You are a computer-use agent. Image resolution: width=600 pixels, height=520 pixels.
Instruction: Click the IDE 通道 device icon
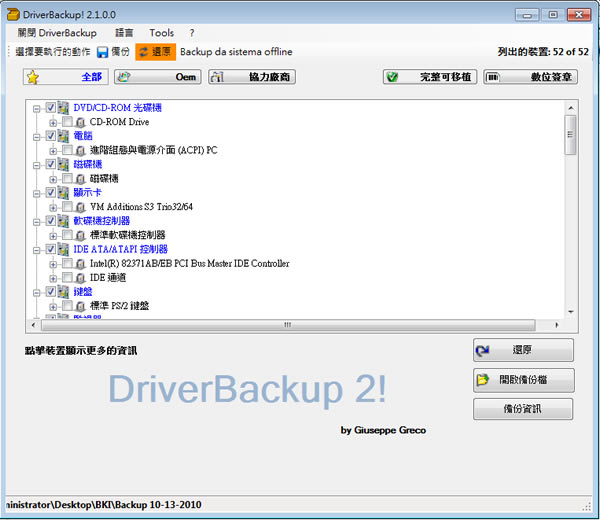point(80,278)
